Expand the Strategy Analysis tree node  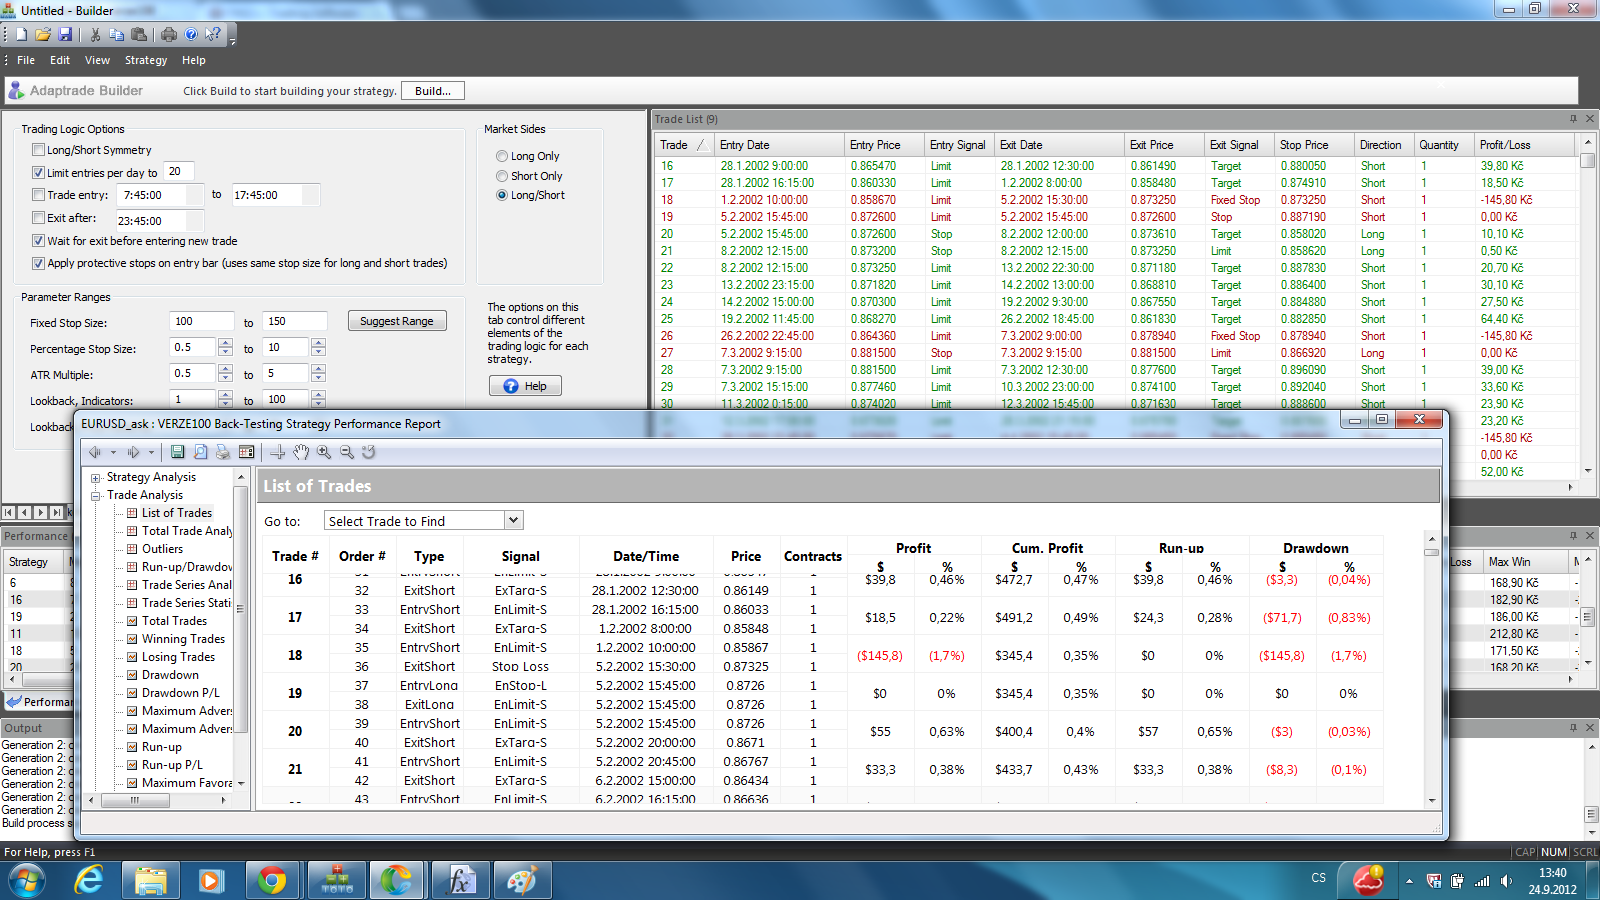click(96, 478)
